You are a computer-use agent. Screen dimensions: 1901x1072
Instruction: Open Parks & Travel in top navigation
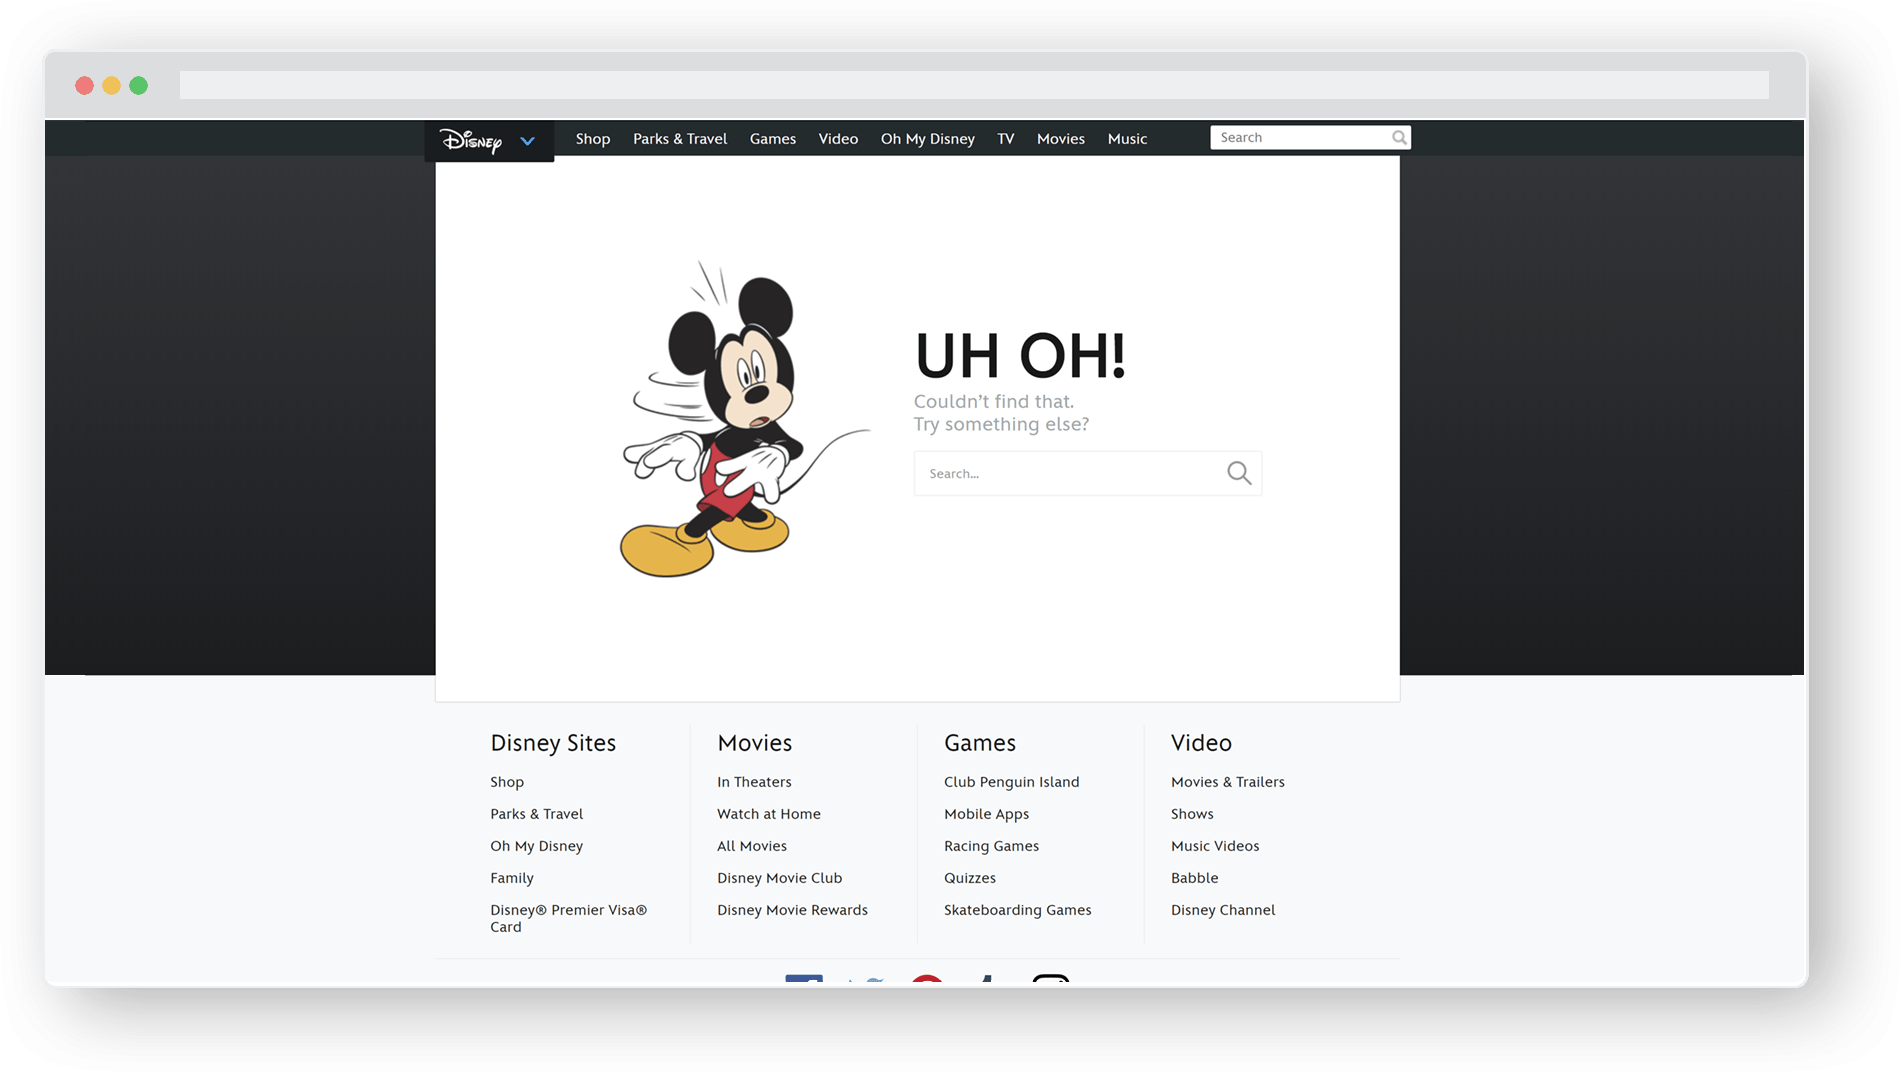pos(679,139)
